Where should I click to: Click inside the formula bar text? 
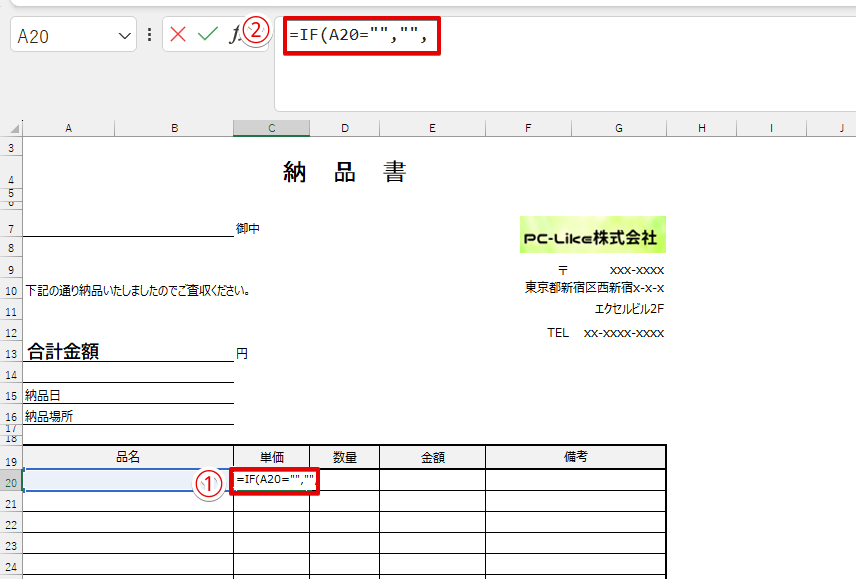click(359, 35)
